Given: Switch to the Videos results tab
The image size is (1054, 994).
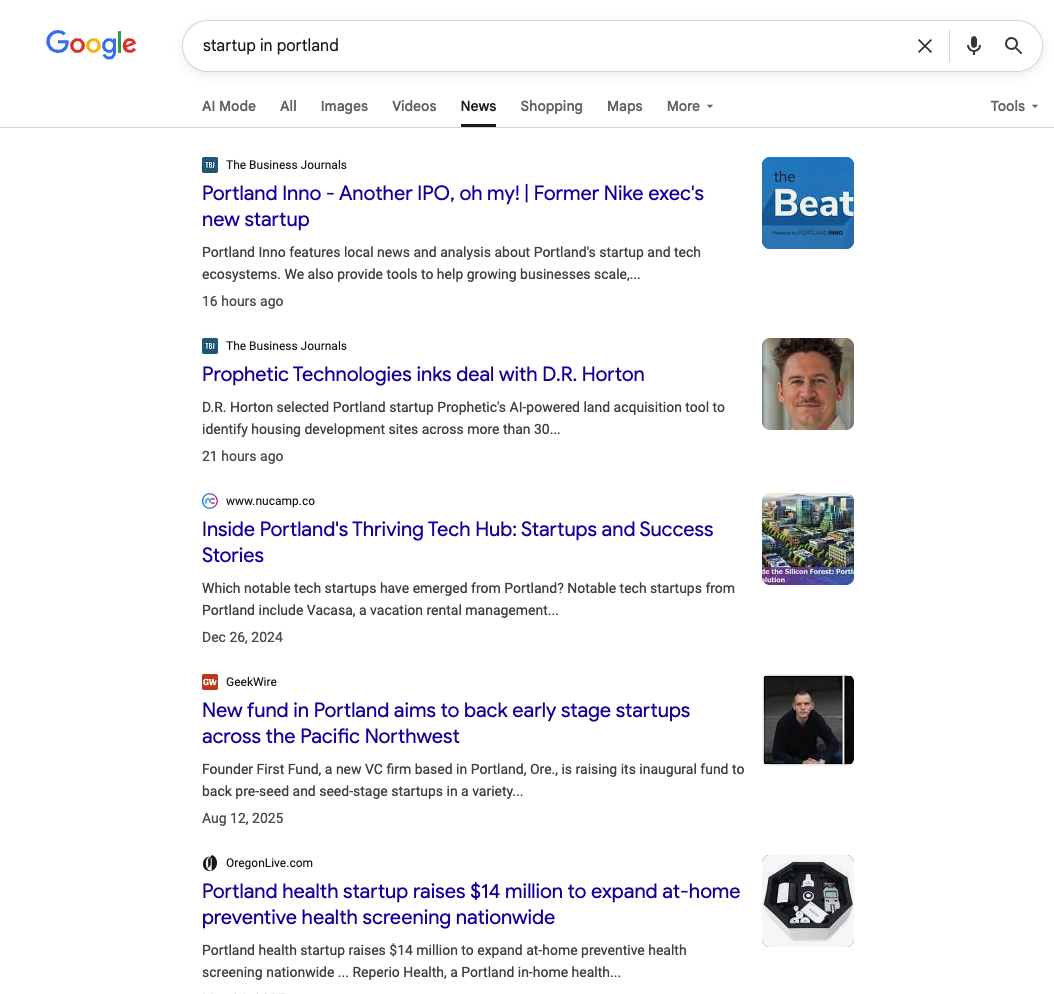Looking at the screenshot, I should tap(414, 106).
